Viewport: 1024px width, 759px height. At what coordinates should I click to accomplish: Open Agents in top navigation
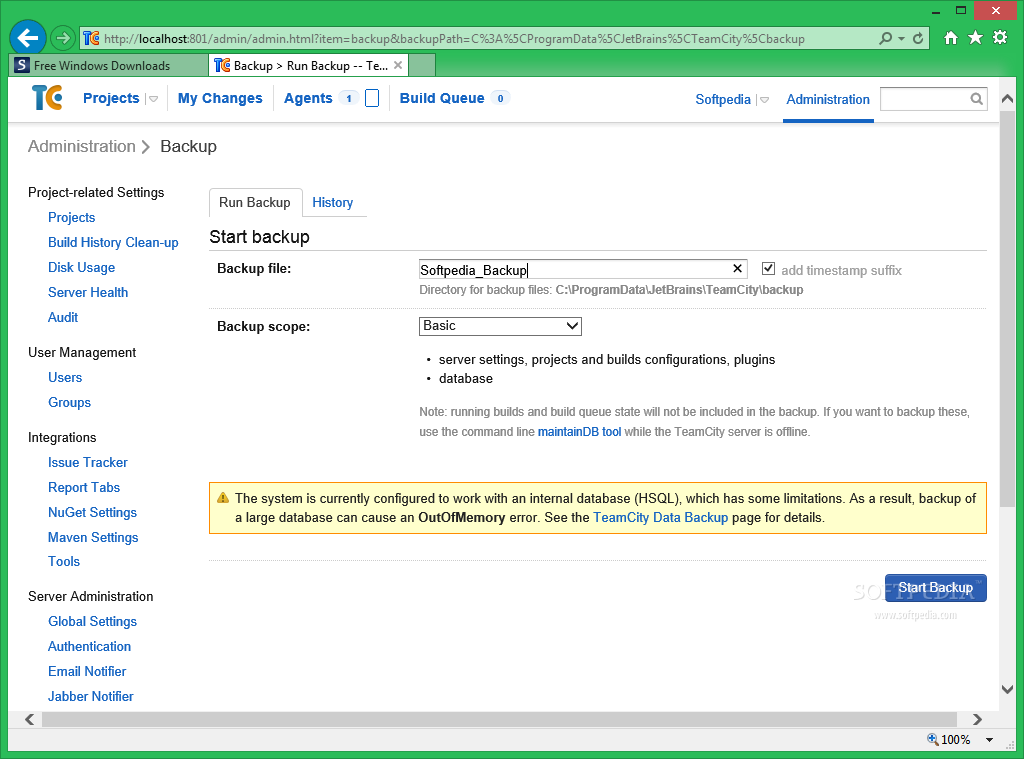308,98
